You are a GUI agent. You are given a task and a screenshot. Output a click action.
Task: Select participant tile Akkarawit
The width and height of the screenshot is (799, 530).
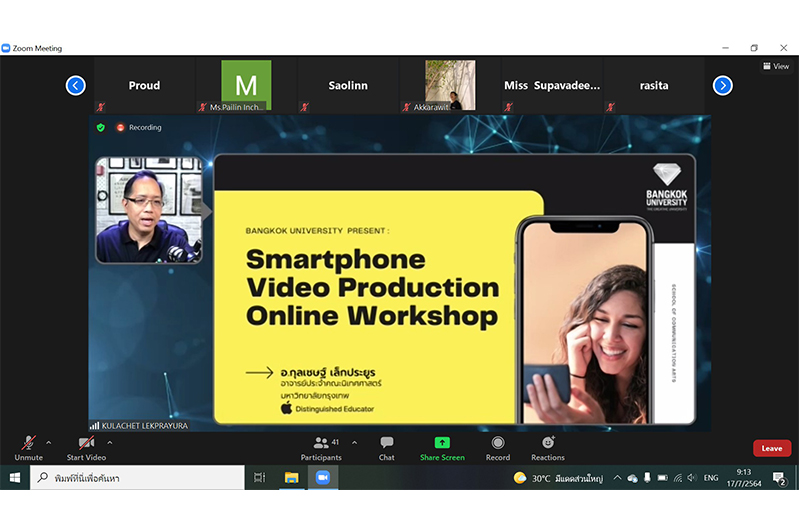point(450,85)
